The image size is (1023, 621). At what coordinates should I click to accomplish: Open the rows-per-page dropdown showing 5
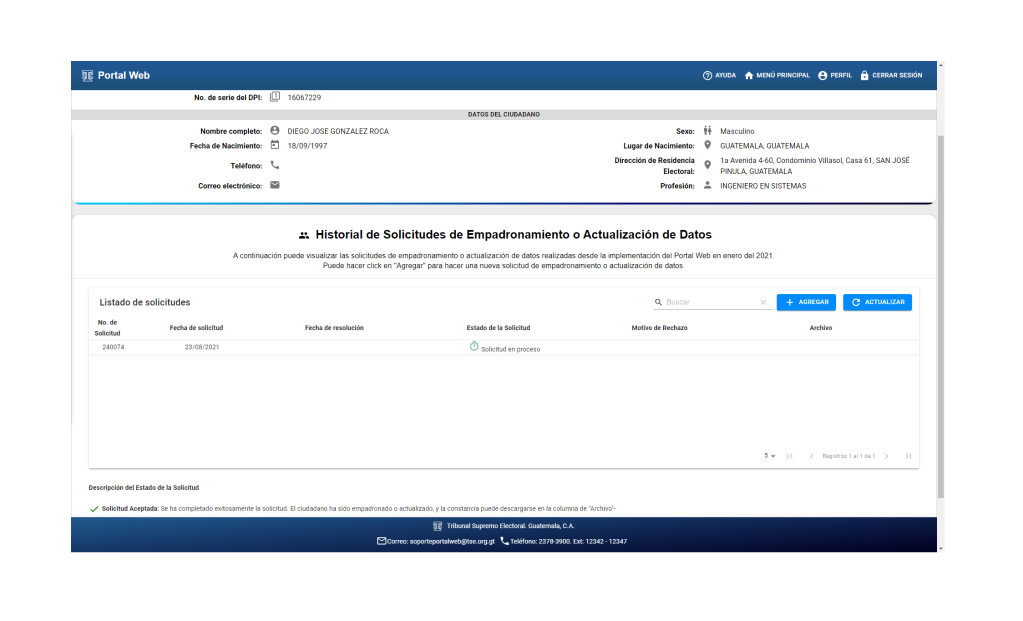pos(770,456)
